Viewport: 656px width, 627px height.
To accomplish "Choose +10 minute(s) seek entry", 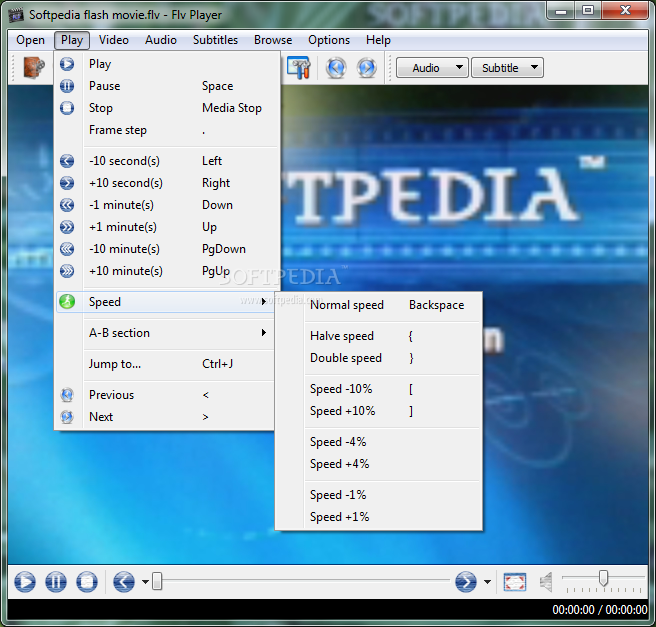I will click(x=167, y=271).
